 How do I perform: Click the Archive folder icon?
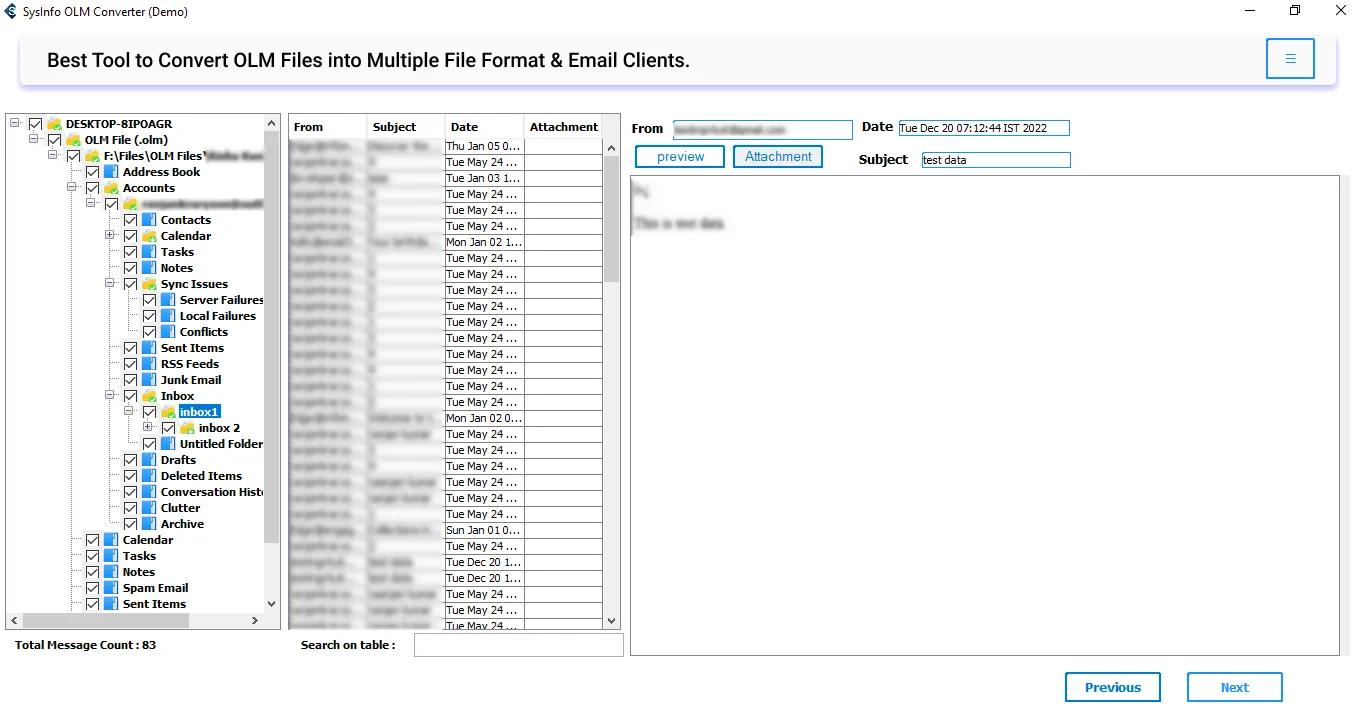(x=149, y=524)
